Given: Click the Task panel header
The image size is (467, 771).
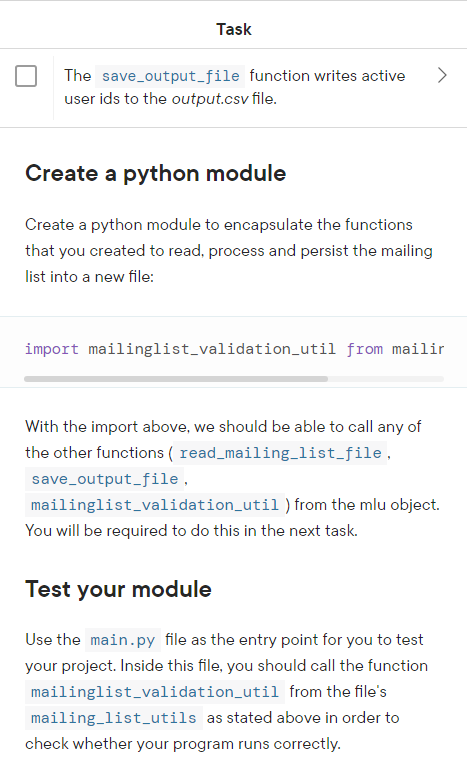Looking at the screenshot, I should coord(234,29).
